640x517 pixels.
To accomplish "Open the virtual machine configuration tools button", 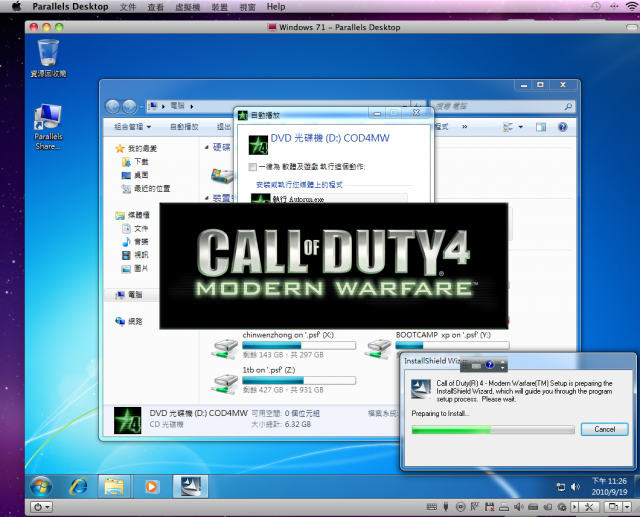I will pos(589,507).
